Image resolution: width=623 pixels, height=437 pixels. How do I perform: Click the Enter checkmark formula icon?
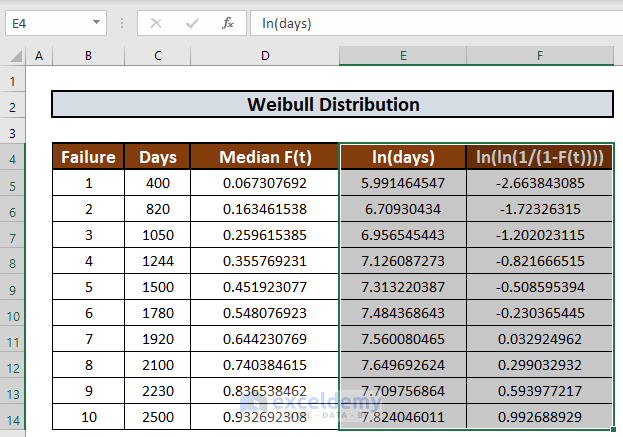(x=192, y=22)
